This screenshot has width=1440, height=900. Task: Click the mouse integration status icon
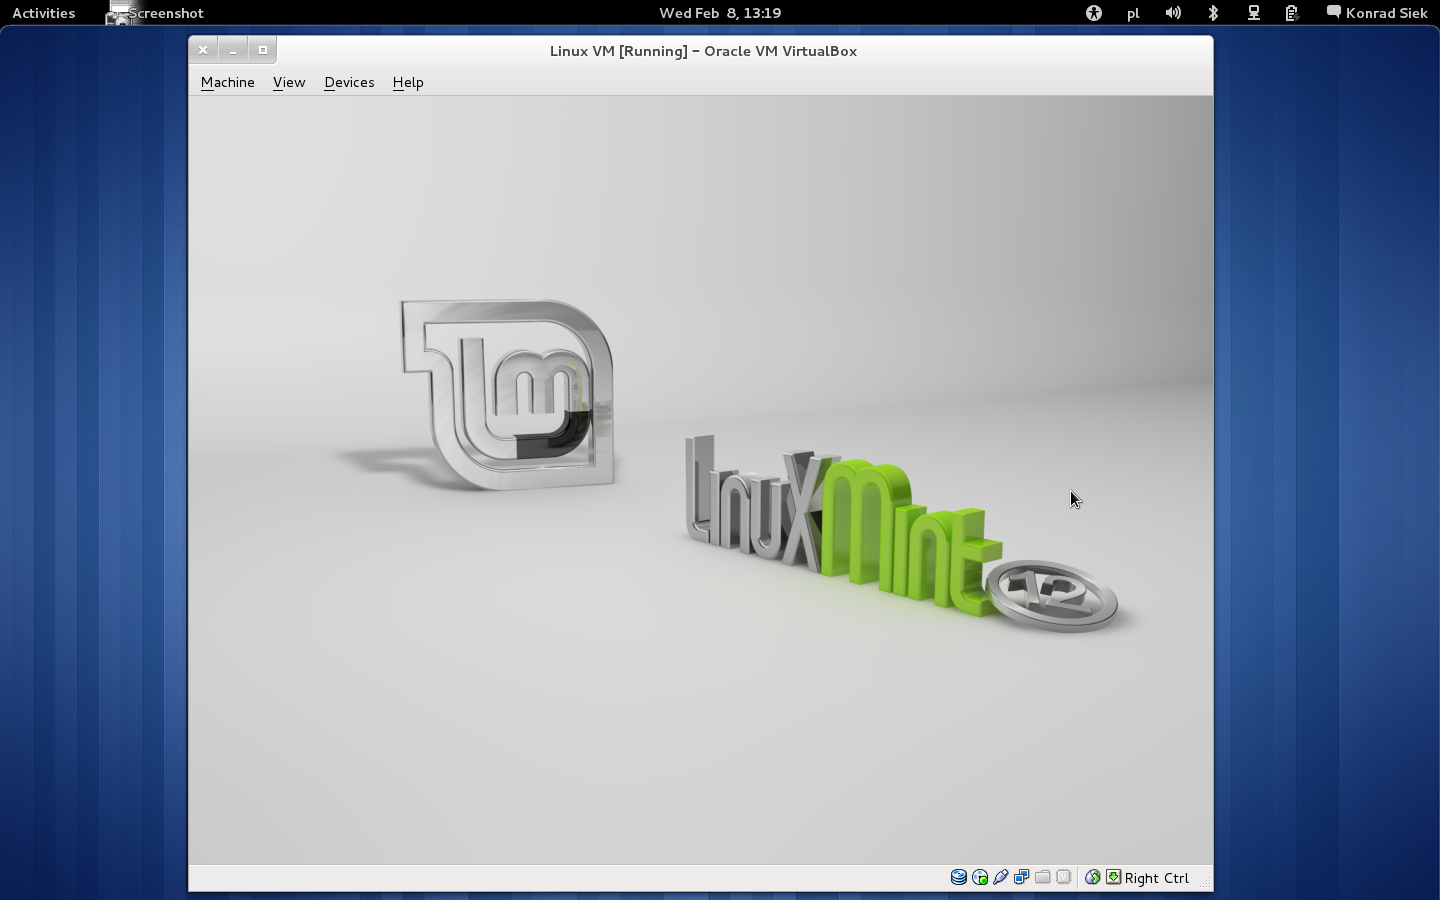coord(1092,877)
